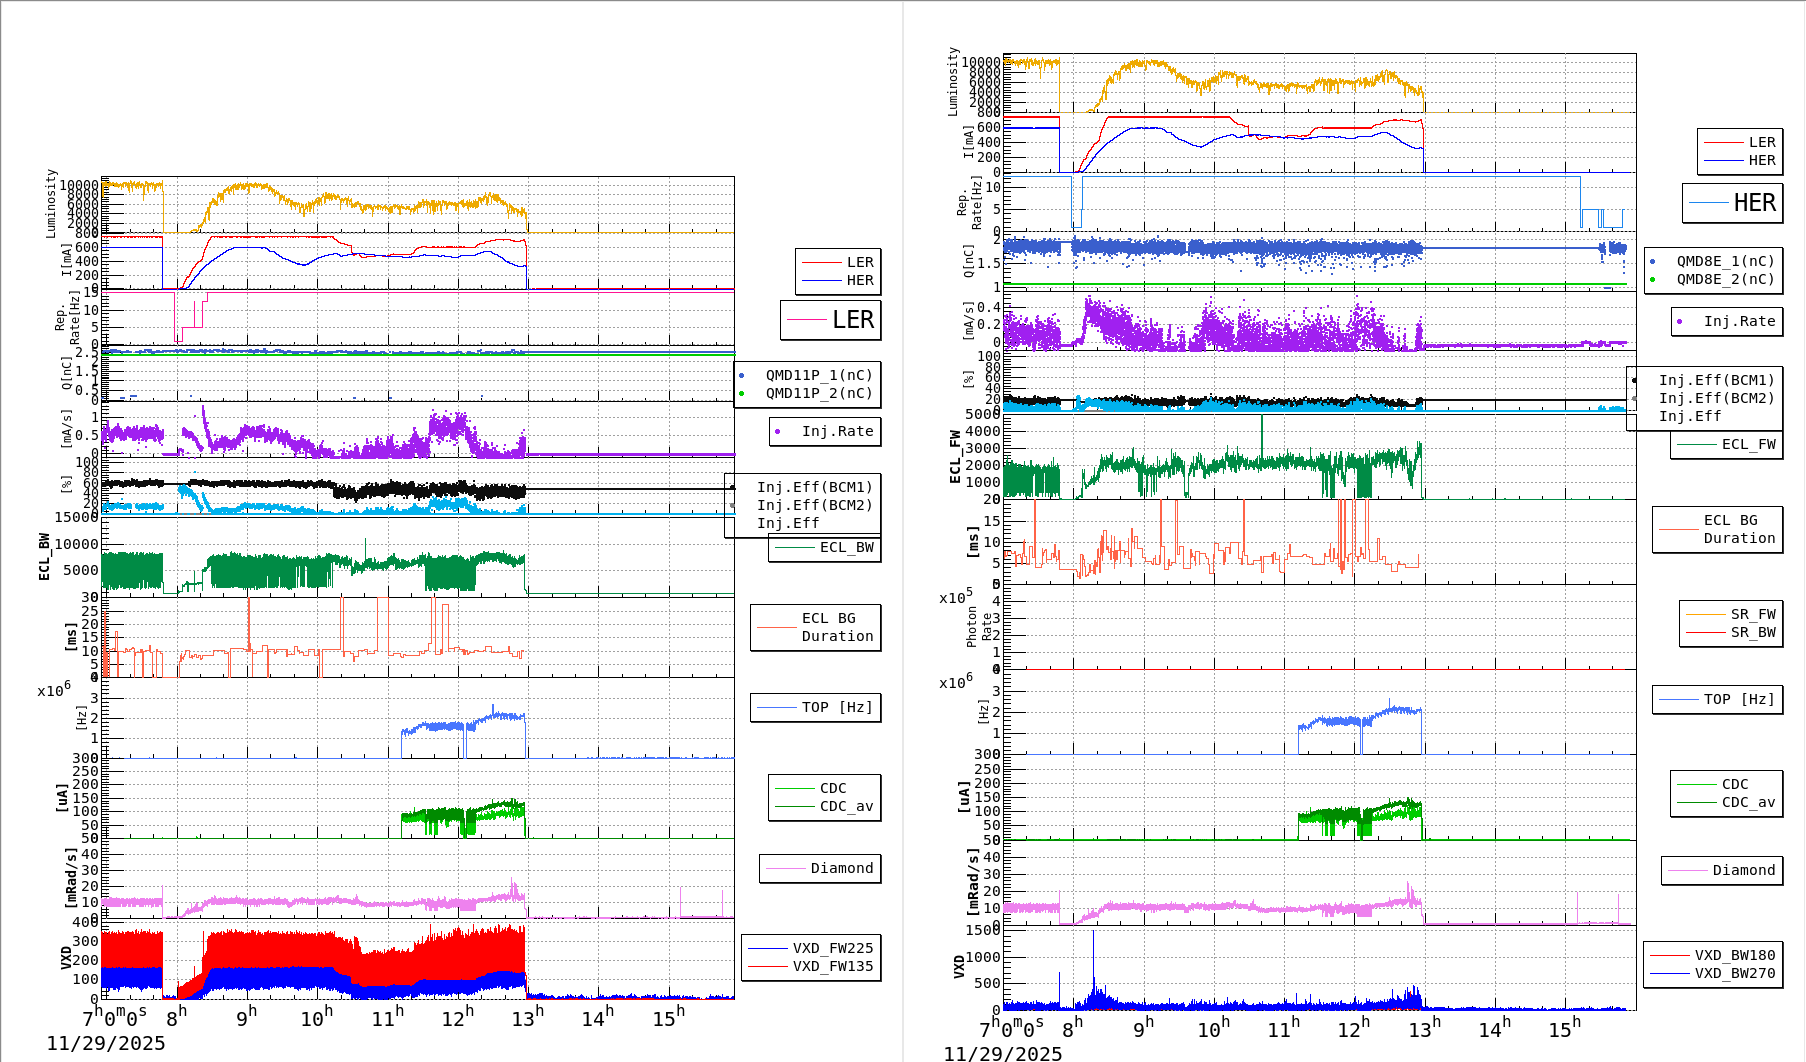The width and height of the screenshot is (1806, 1062).
Task: Click the 13h tick label on right plot
Action: click(1424, 1028)
